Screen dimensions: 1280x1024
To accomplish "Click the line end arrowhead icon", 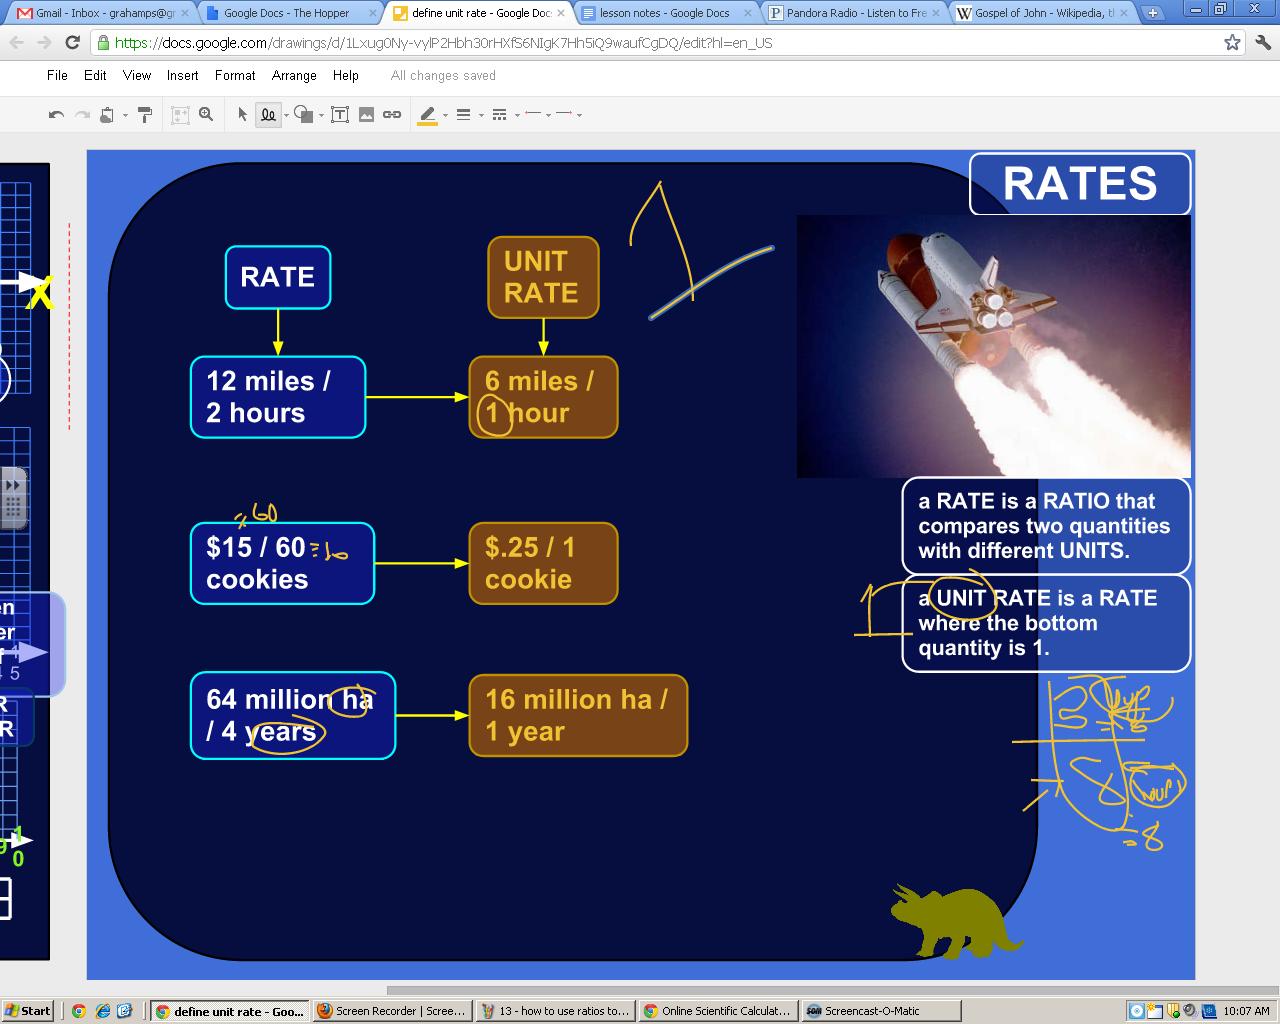I will [564, 114].
